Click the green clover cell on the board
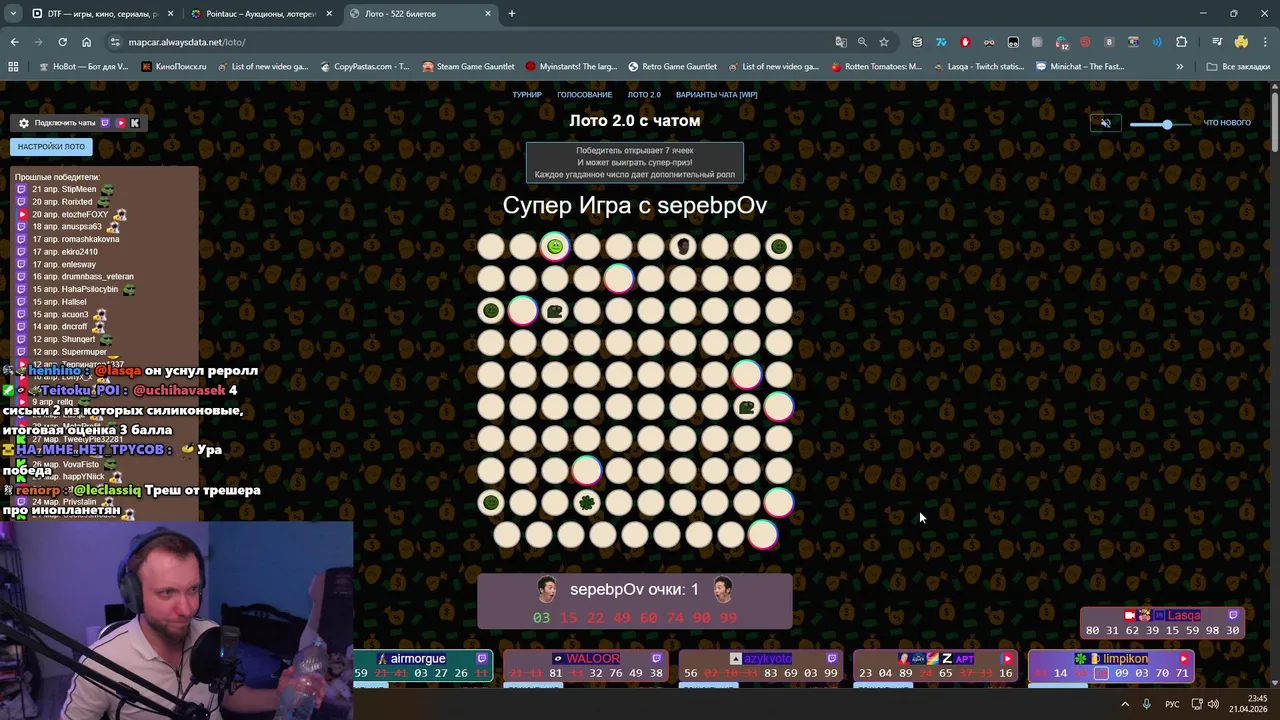This screenshot has width=1280, height=720. pos(587,502)
